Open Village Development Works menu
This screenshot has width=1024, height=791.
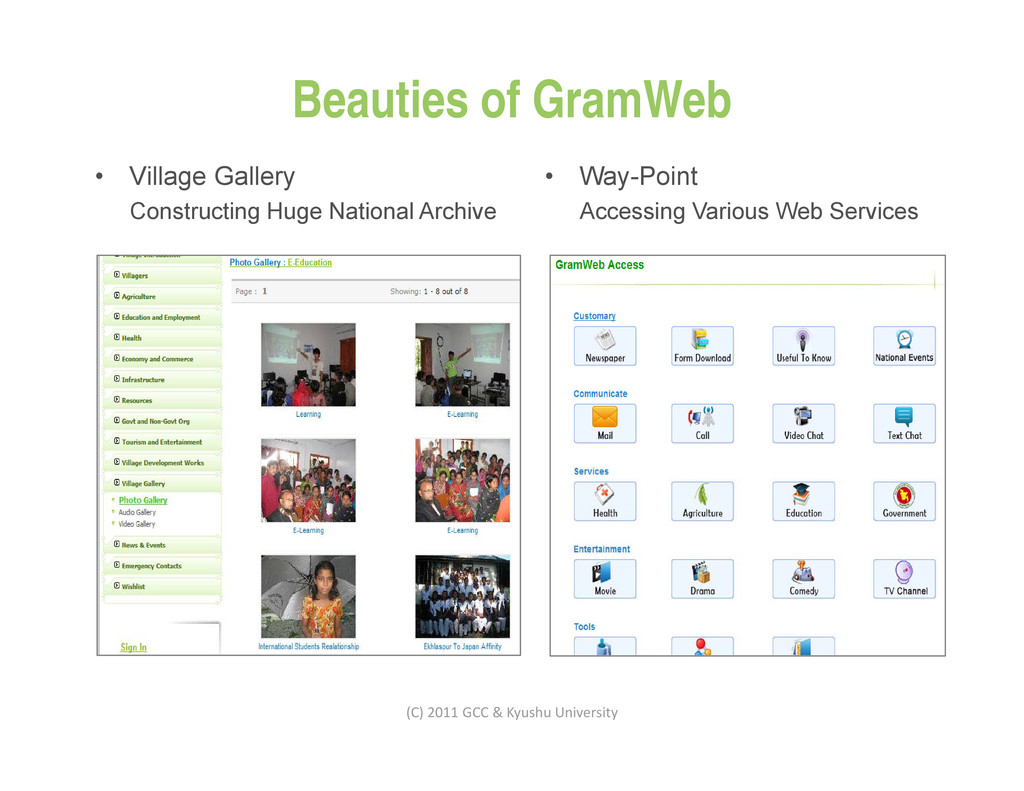pos(163,462)
